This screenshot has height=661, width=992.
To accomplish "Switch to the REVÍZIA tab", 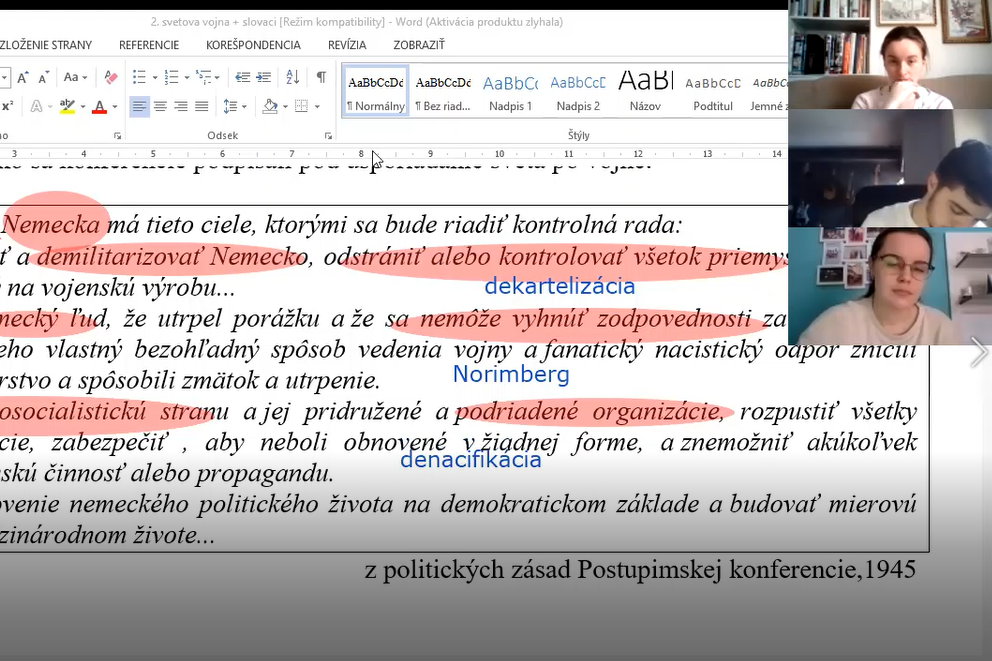I will pyautogui.click(x=347, y=45).
